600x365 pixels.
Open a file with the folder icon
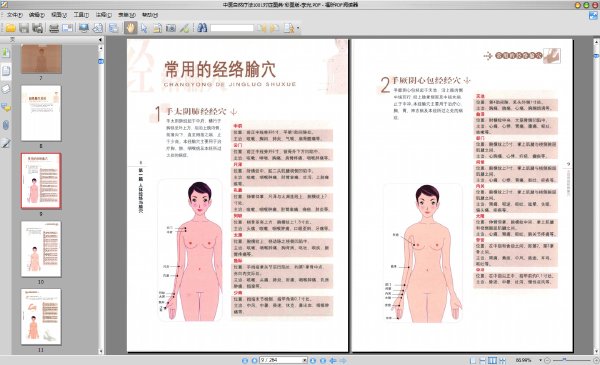point(10,28)
